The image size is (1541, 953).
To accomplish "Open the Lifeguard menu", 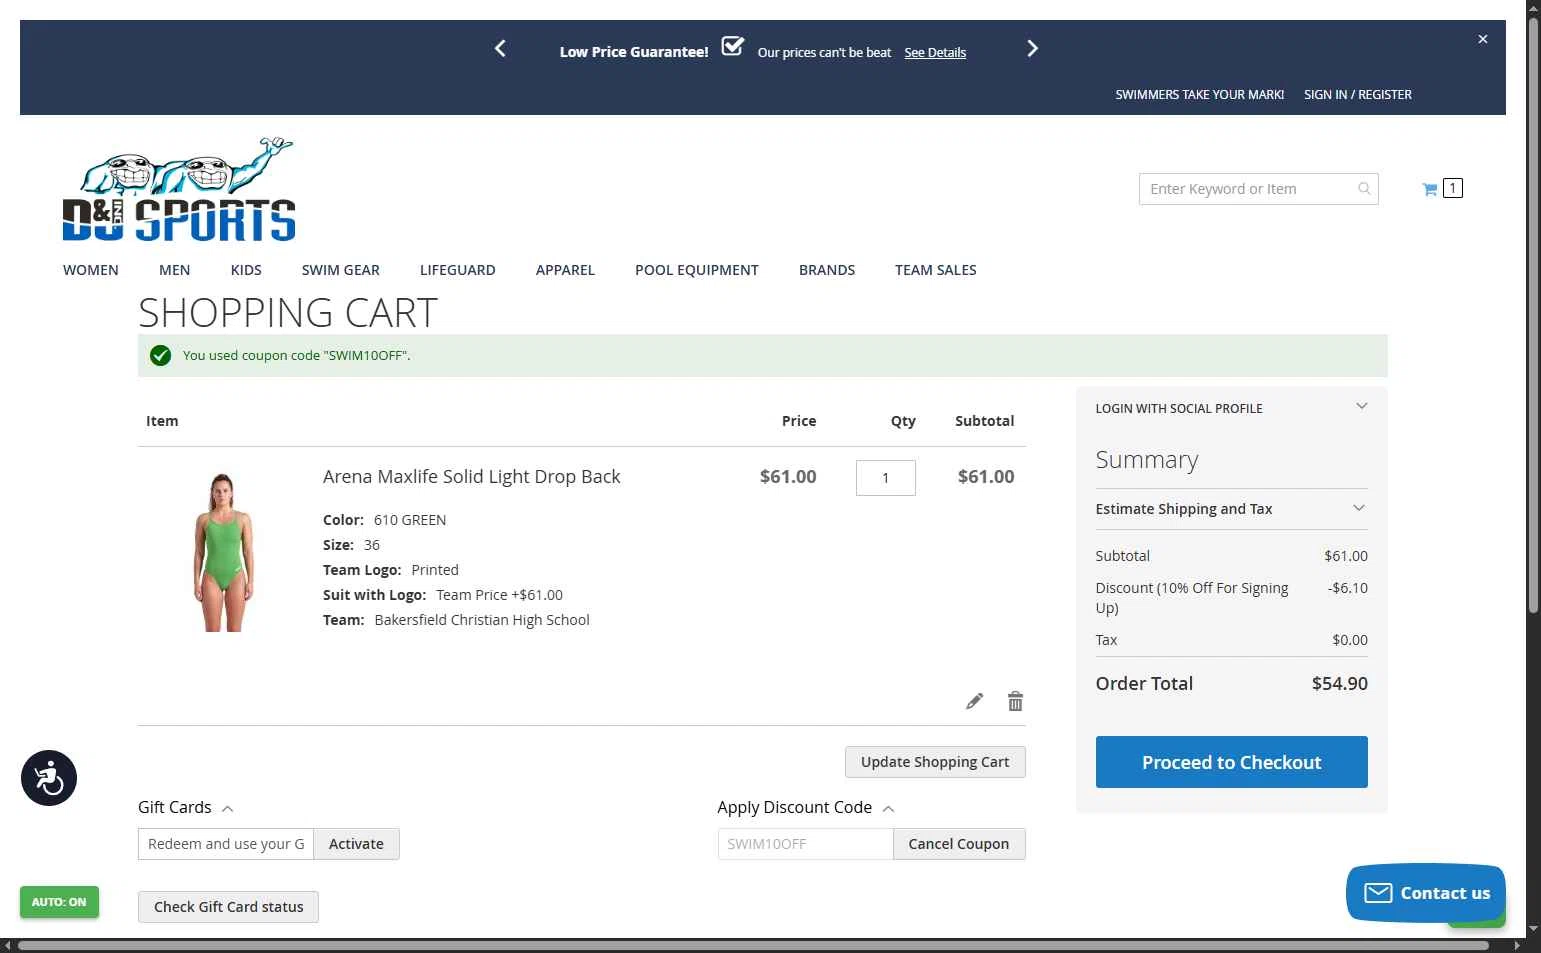I will [458, 270].
